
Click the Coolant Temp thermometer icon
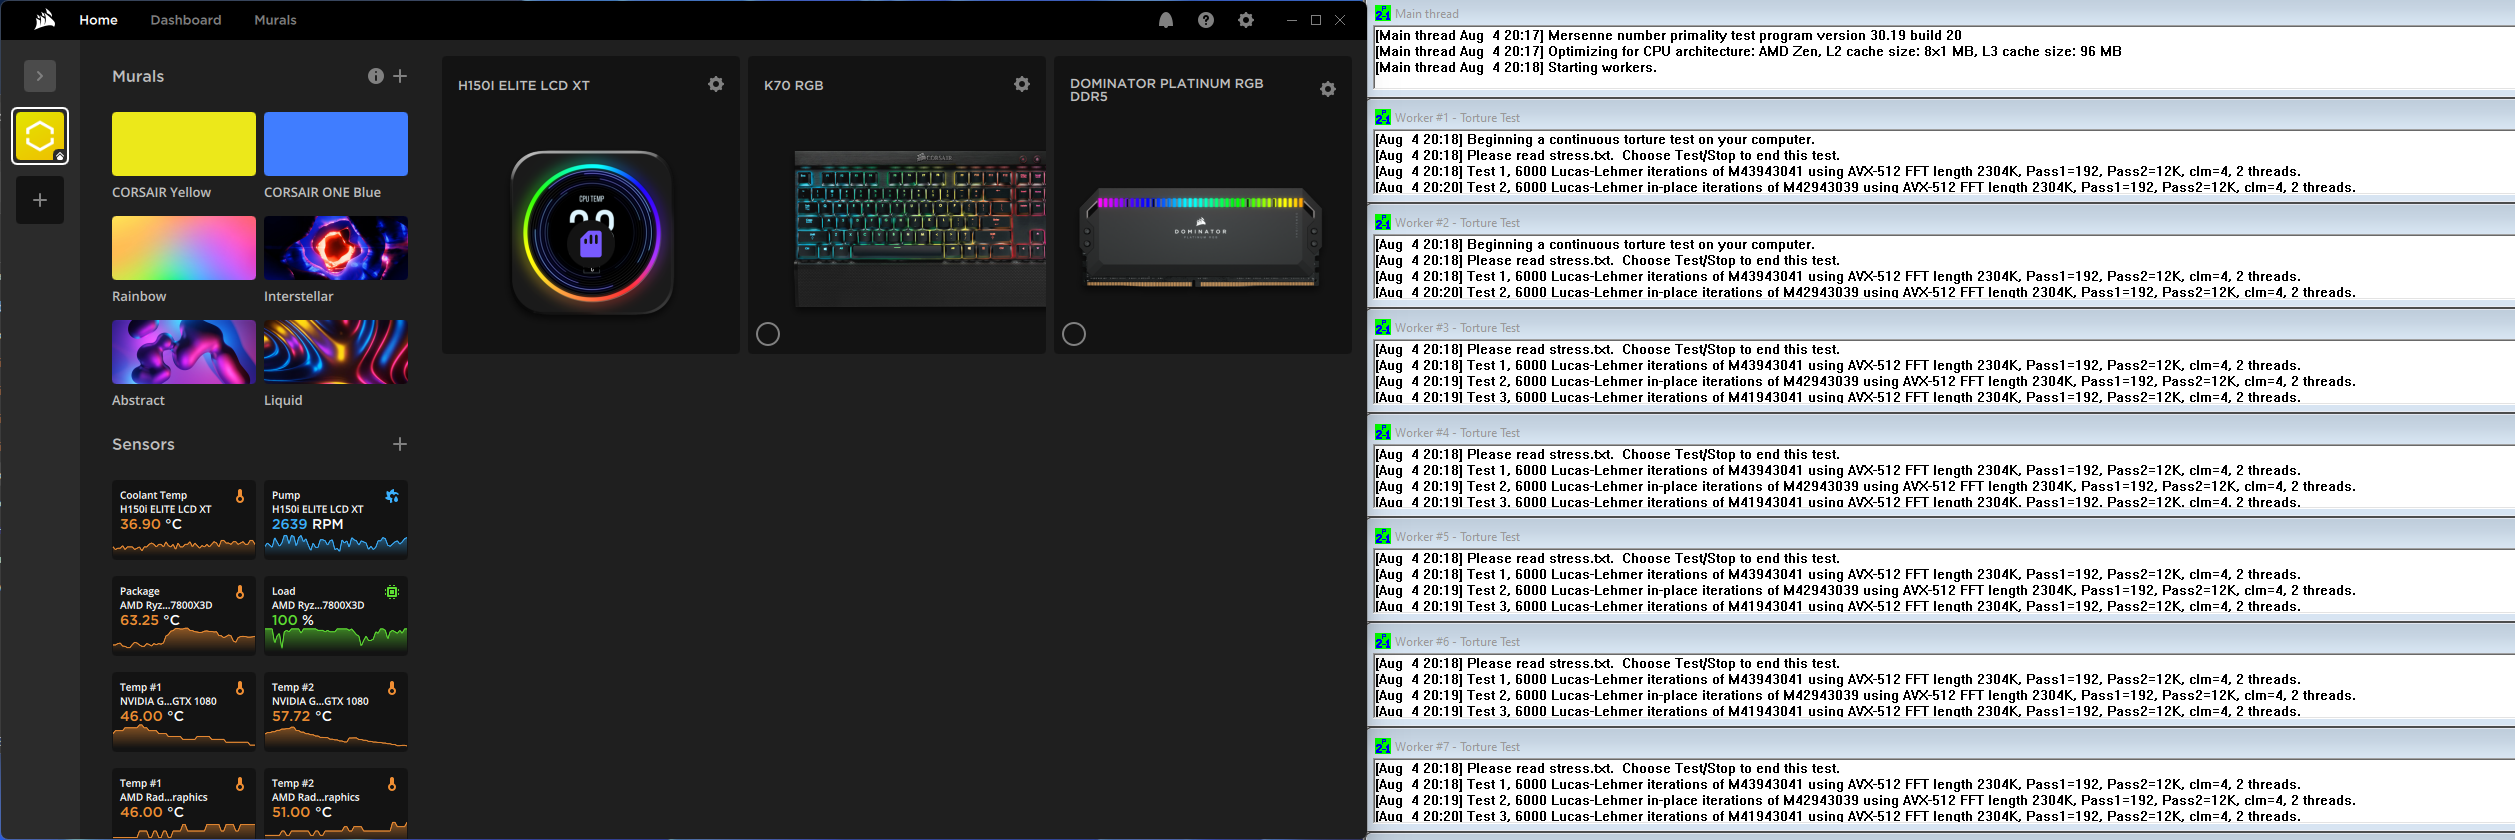(x=240, y=496)
